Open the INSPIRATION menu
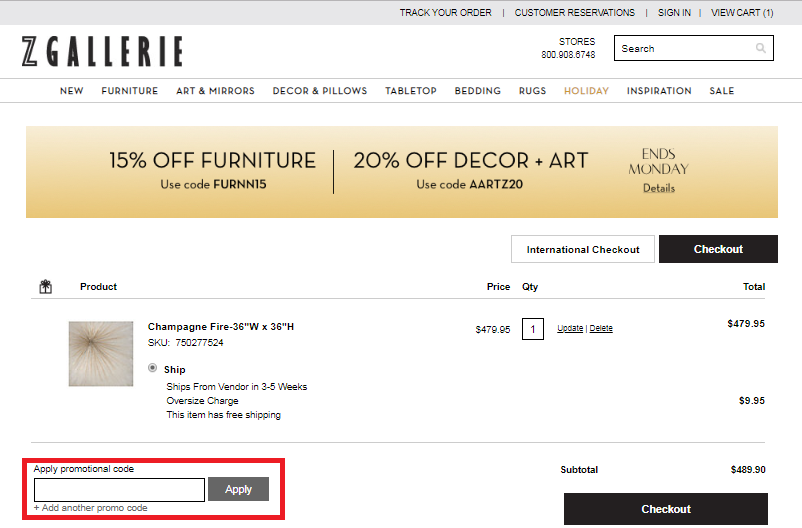The height and width of the screenshot is (528, 802). [x=659, y=91]
